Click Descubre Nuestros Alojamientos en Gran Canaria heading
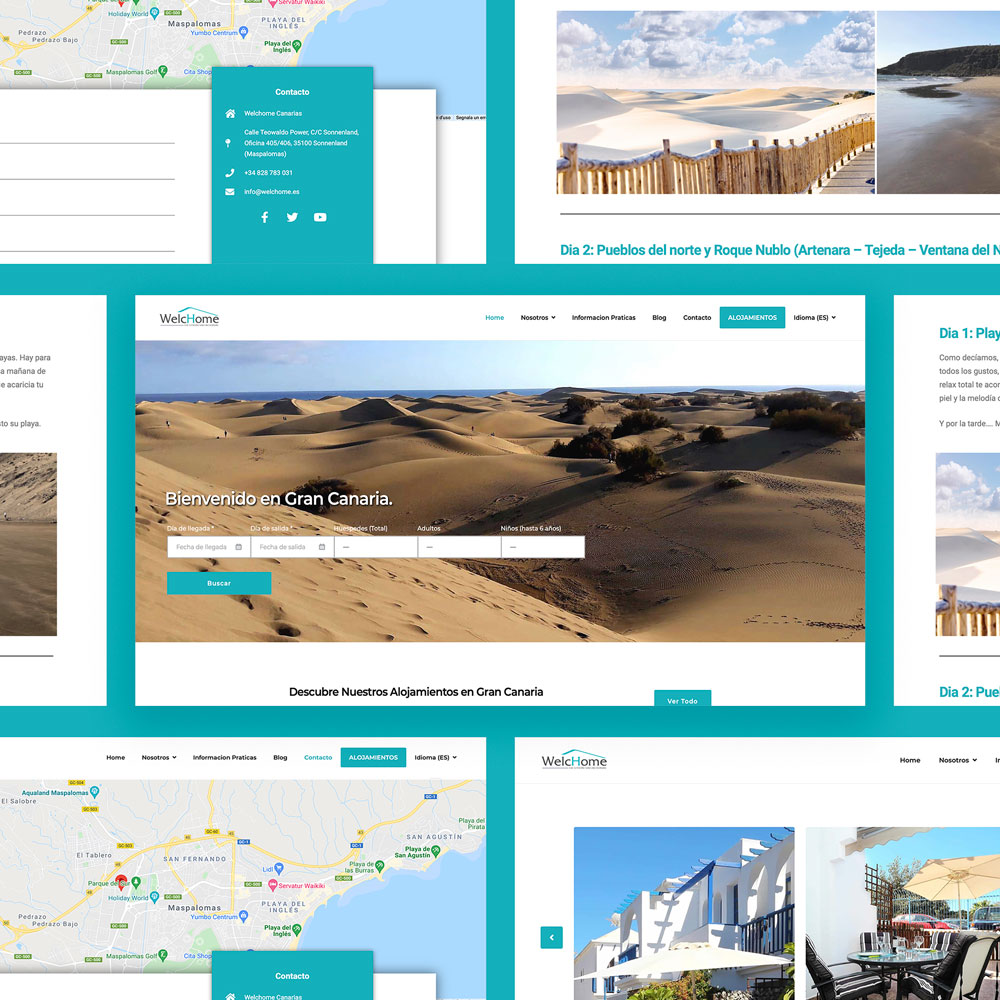1000x1000 pixels. coord(416,692)
